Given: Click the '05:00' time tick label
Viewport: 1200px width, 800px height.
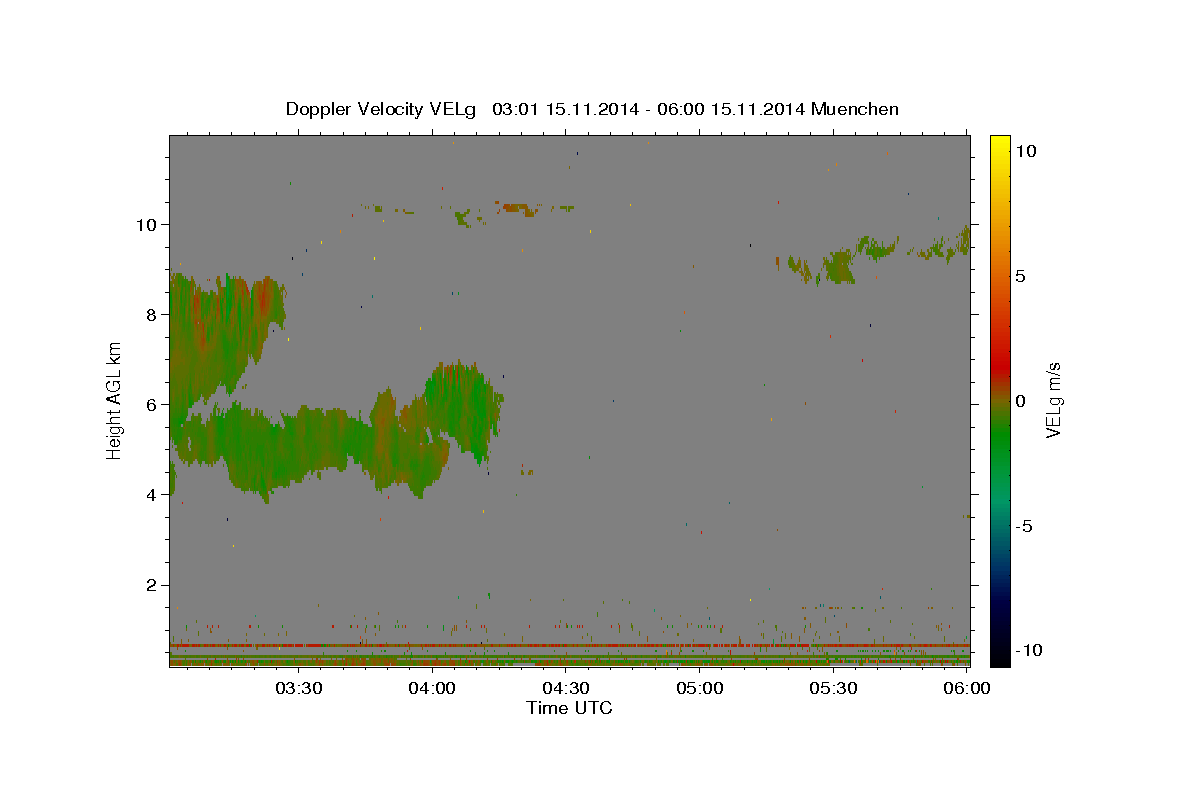Looking at the screenshot, I should (x=700, y=688).
